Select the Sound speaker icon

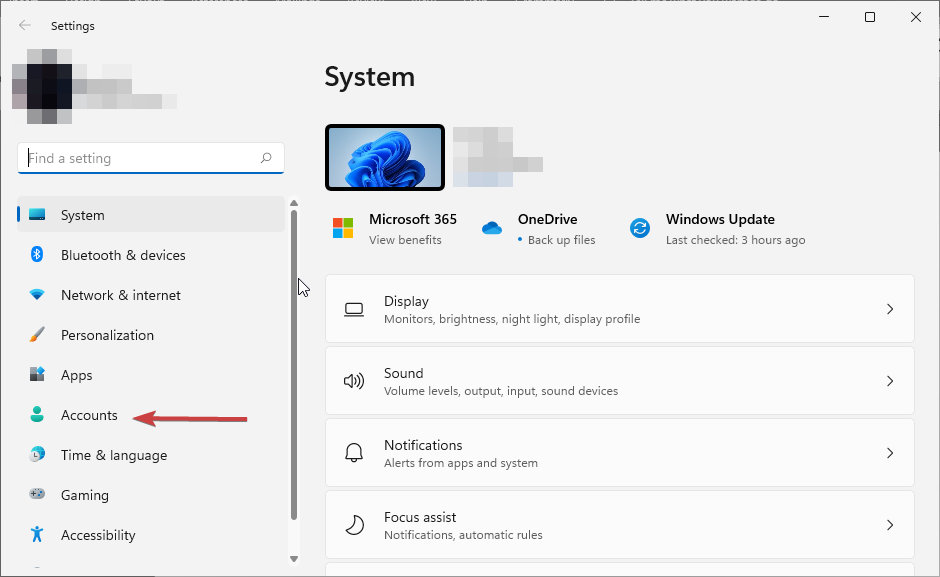pos(354,381)
